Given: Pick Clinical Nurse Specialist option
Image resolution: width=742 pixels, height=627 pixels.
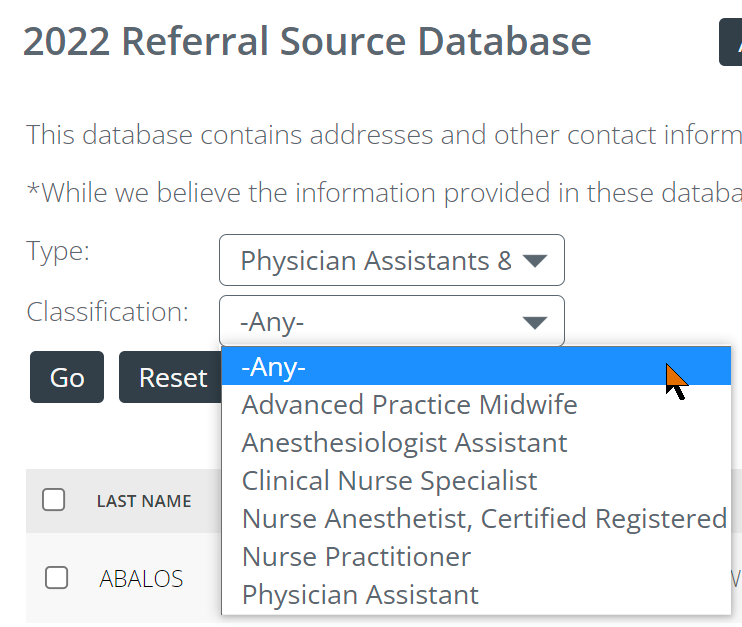Looking at the screenshot, I should pyautogui.click(x=389, y=481).
